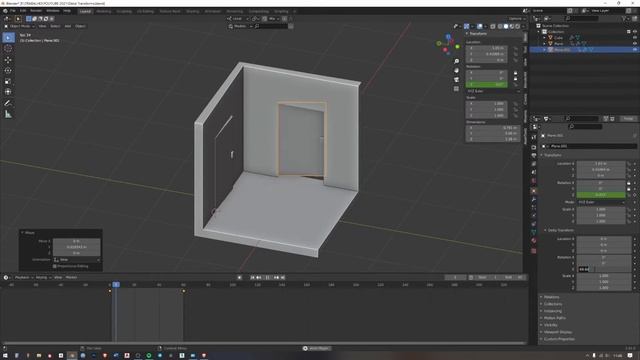This screenshot has height=360, width=640.
Task: Select the Select Box tool in the viewport toolbar
Action: coord(8,38)
